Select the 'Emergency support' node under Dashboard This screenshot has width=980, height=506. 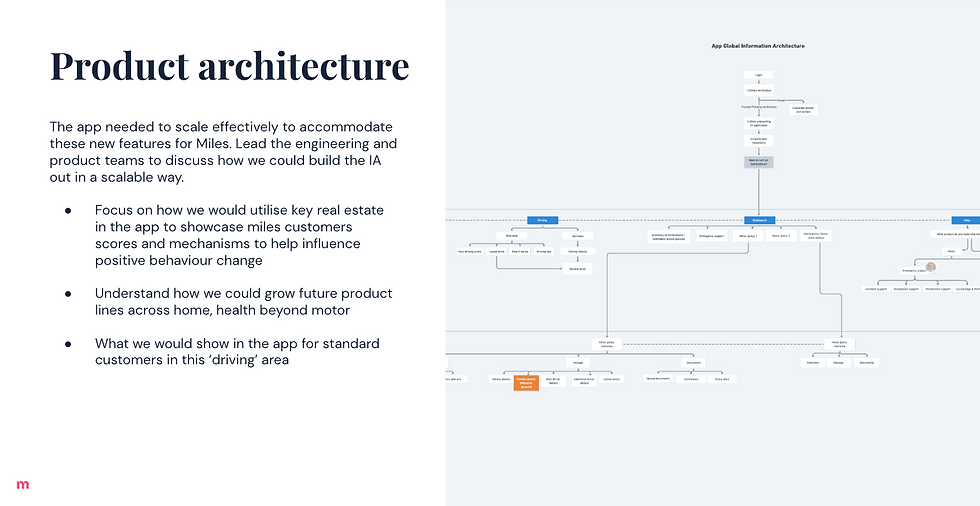(x=712, y=236)
